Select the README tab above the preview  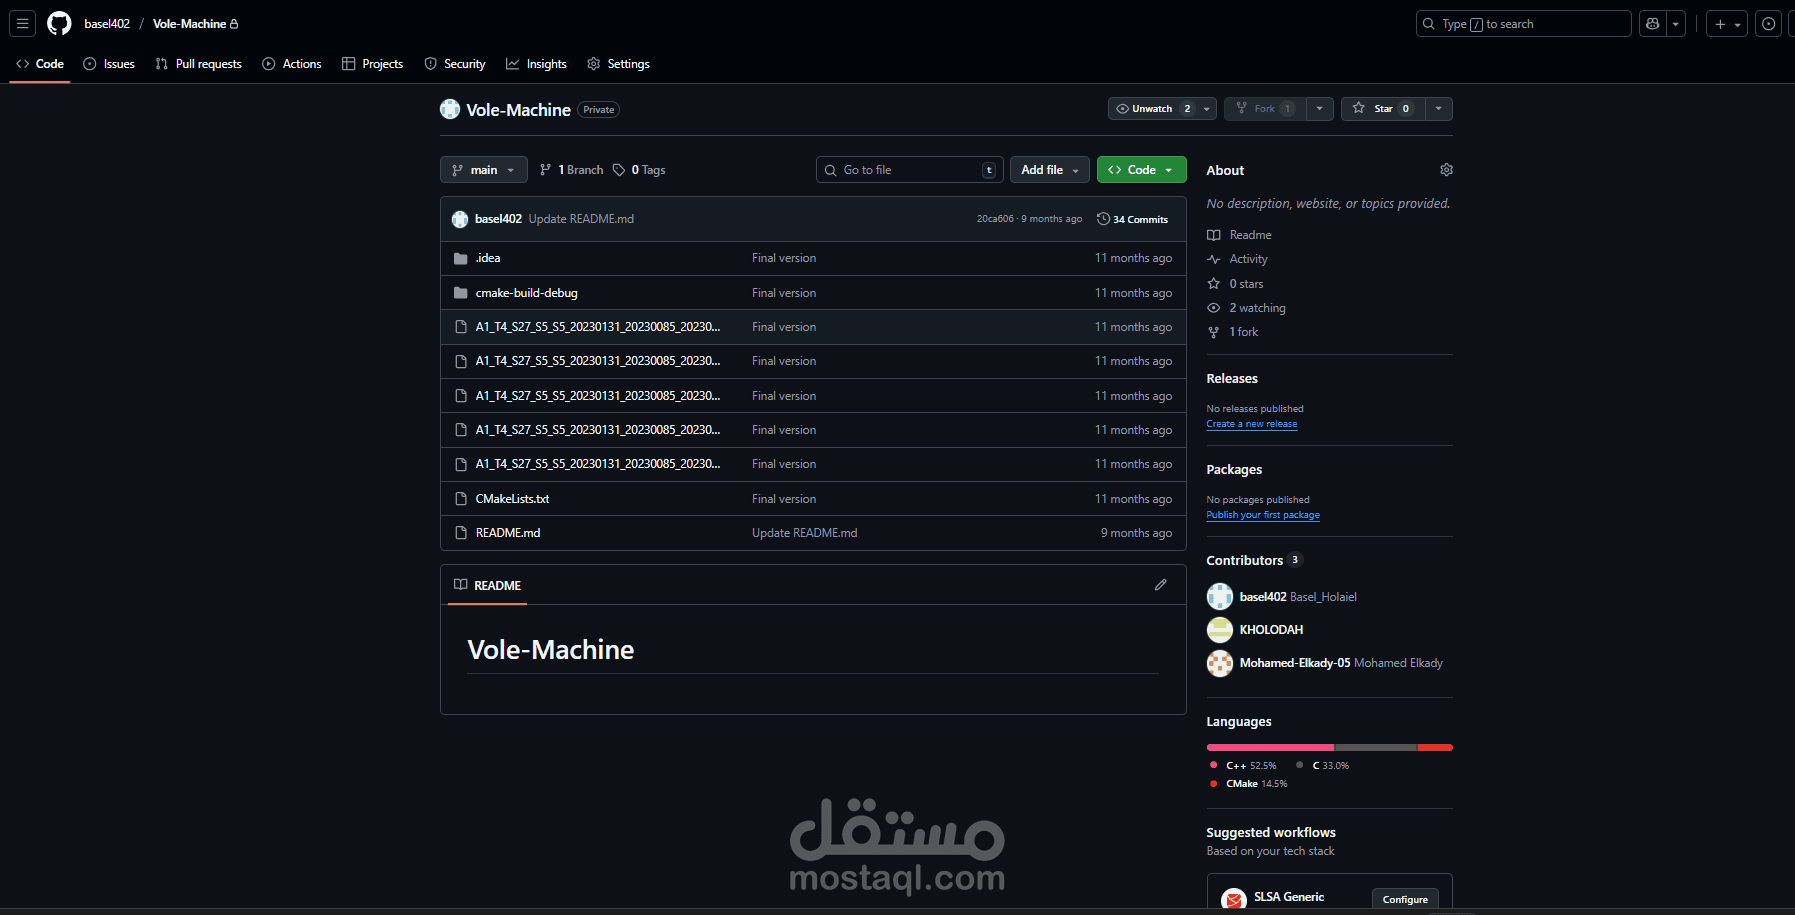(x=487, y=585)
